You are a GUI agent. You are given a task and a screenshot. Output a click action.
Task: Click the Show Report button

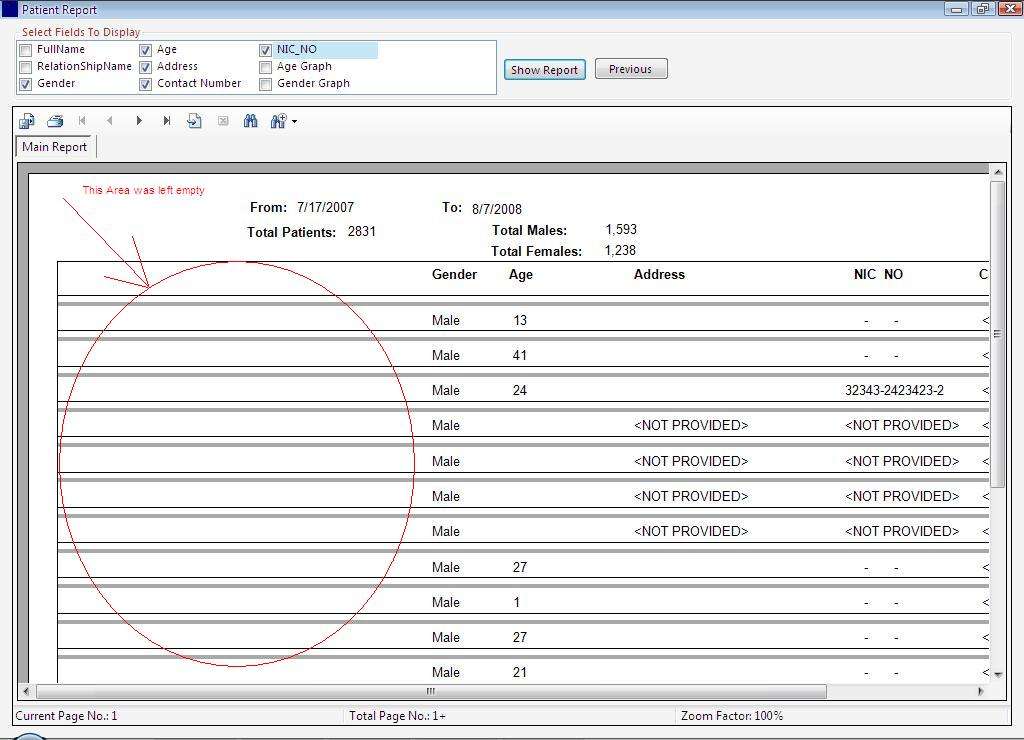(x=545, y=70)
